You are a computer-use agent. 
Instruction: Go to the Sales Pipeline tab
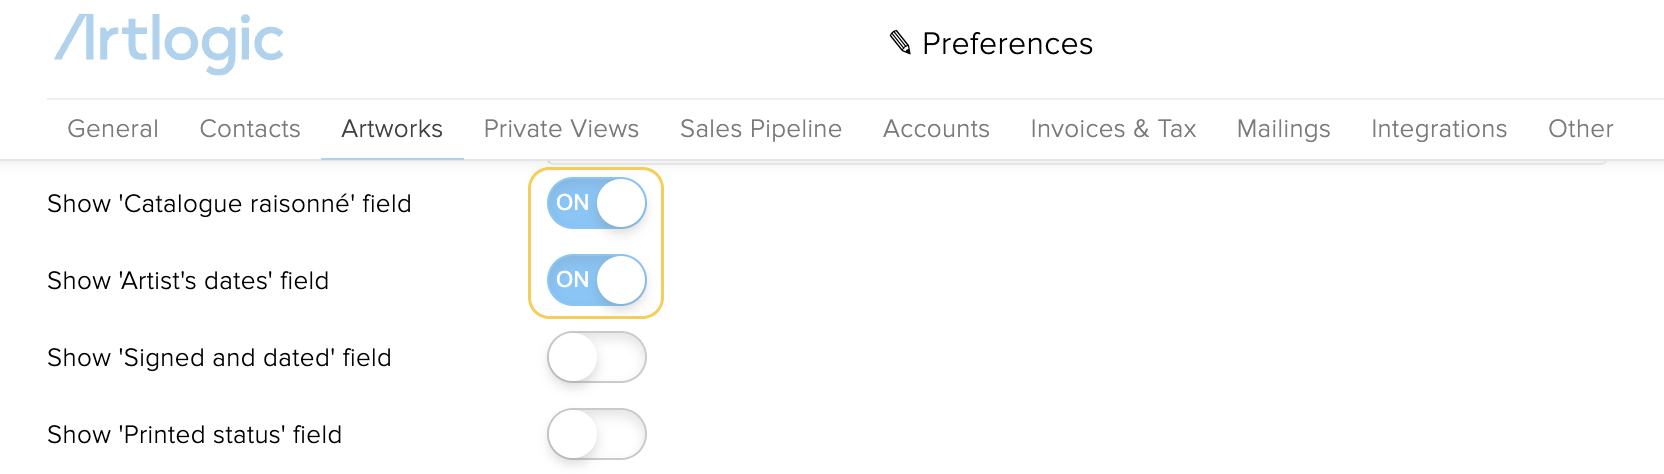coord(761,129)
